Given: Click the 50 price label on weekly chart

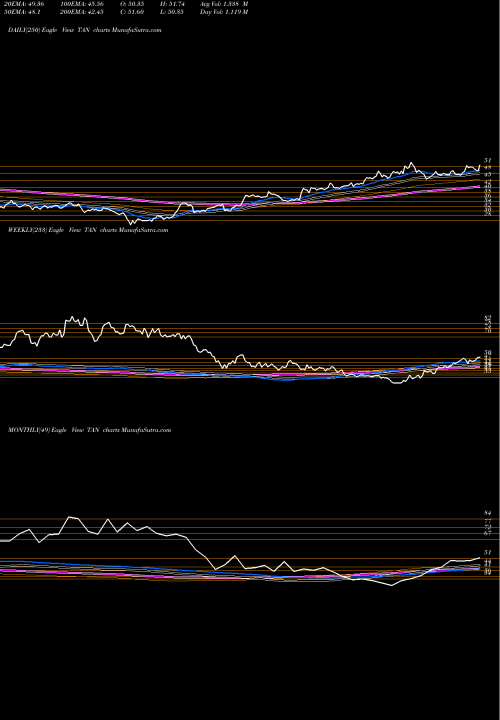Looking at the screenshot, I should coord(489,353).
